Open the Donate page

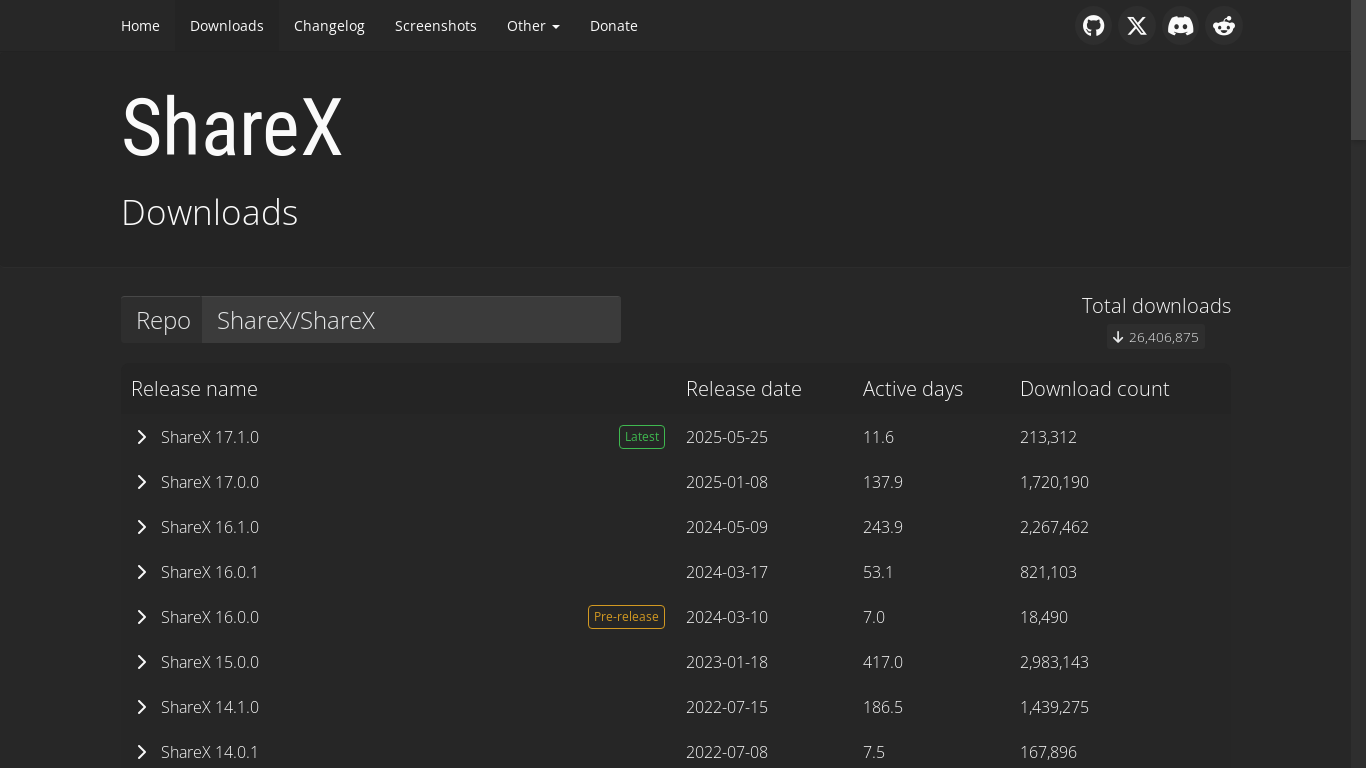point(614,26)
